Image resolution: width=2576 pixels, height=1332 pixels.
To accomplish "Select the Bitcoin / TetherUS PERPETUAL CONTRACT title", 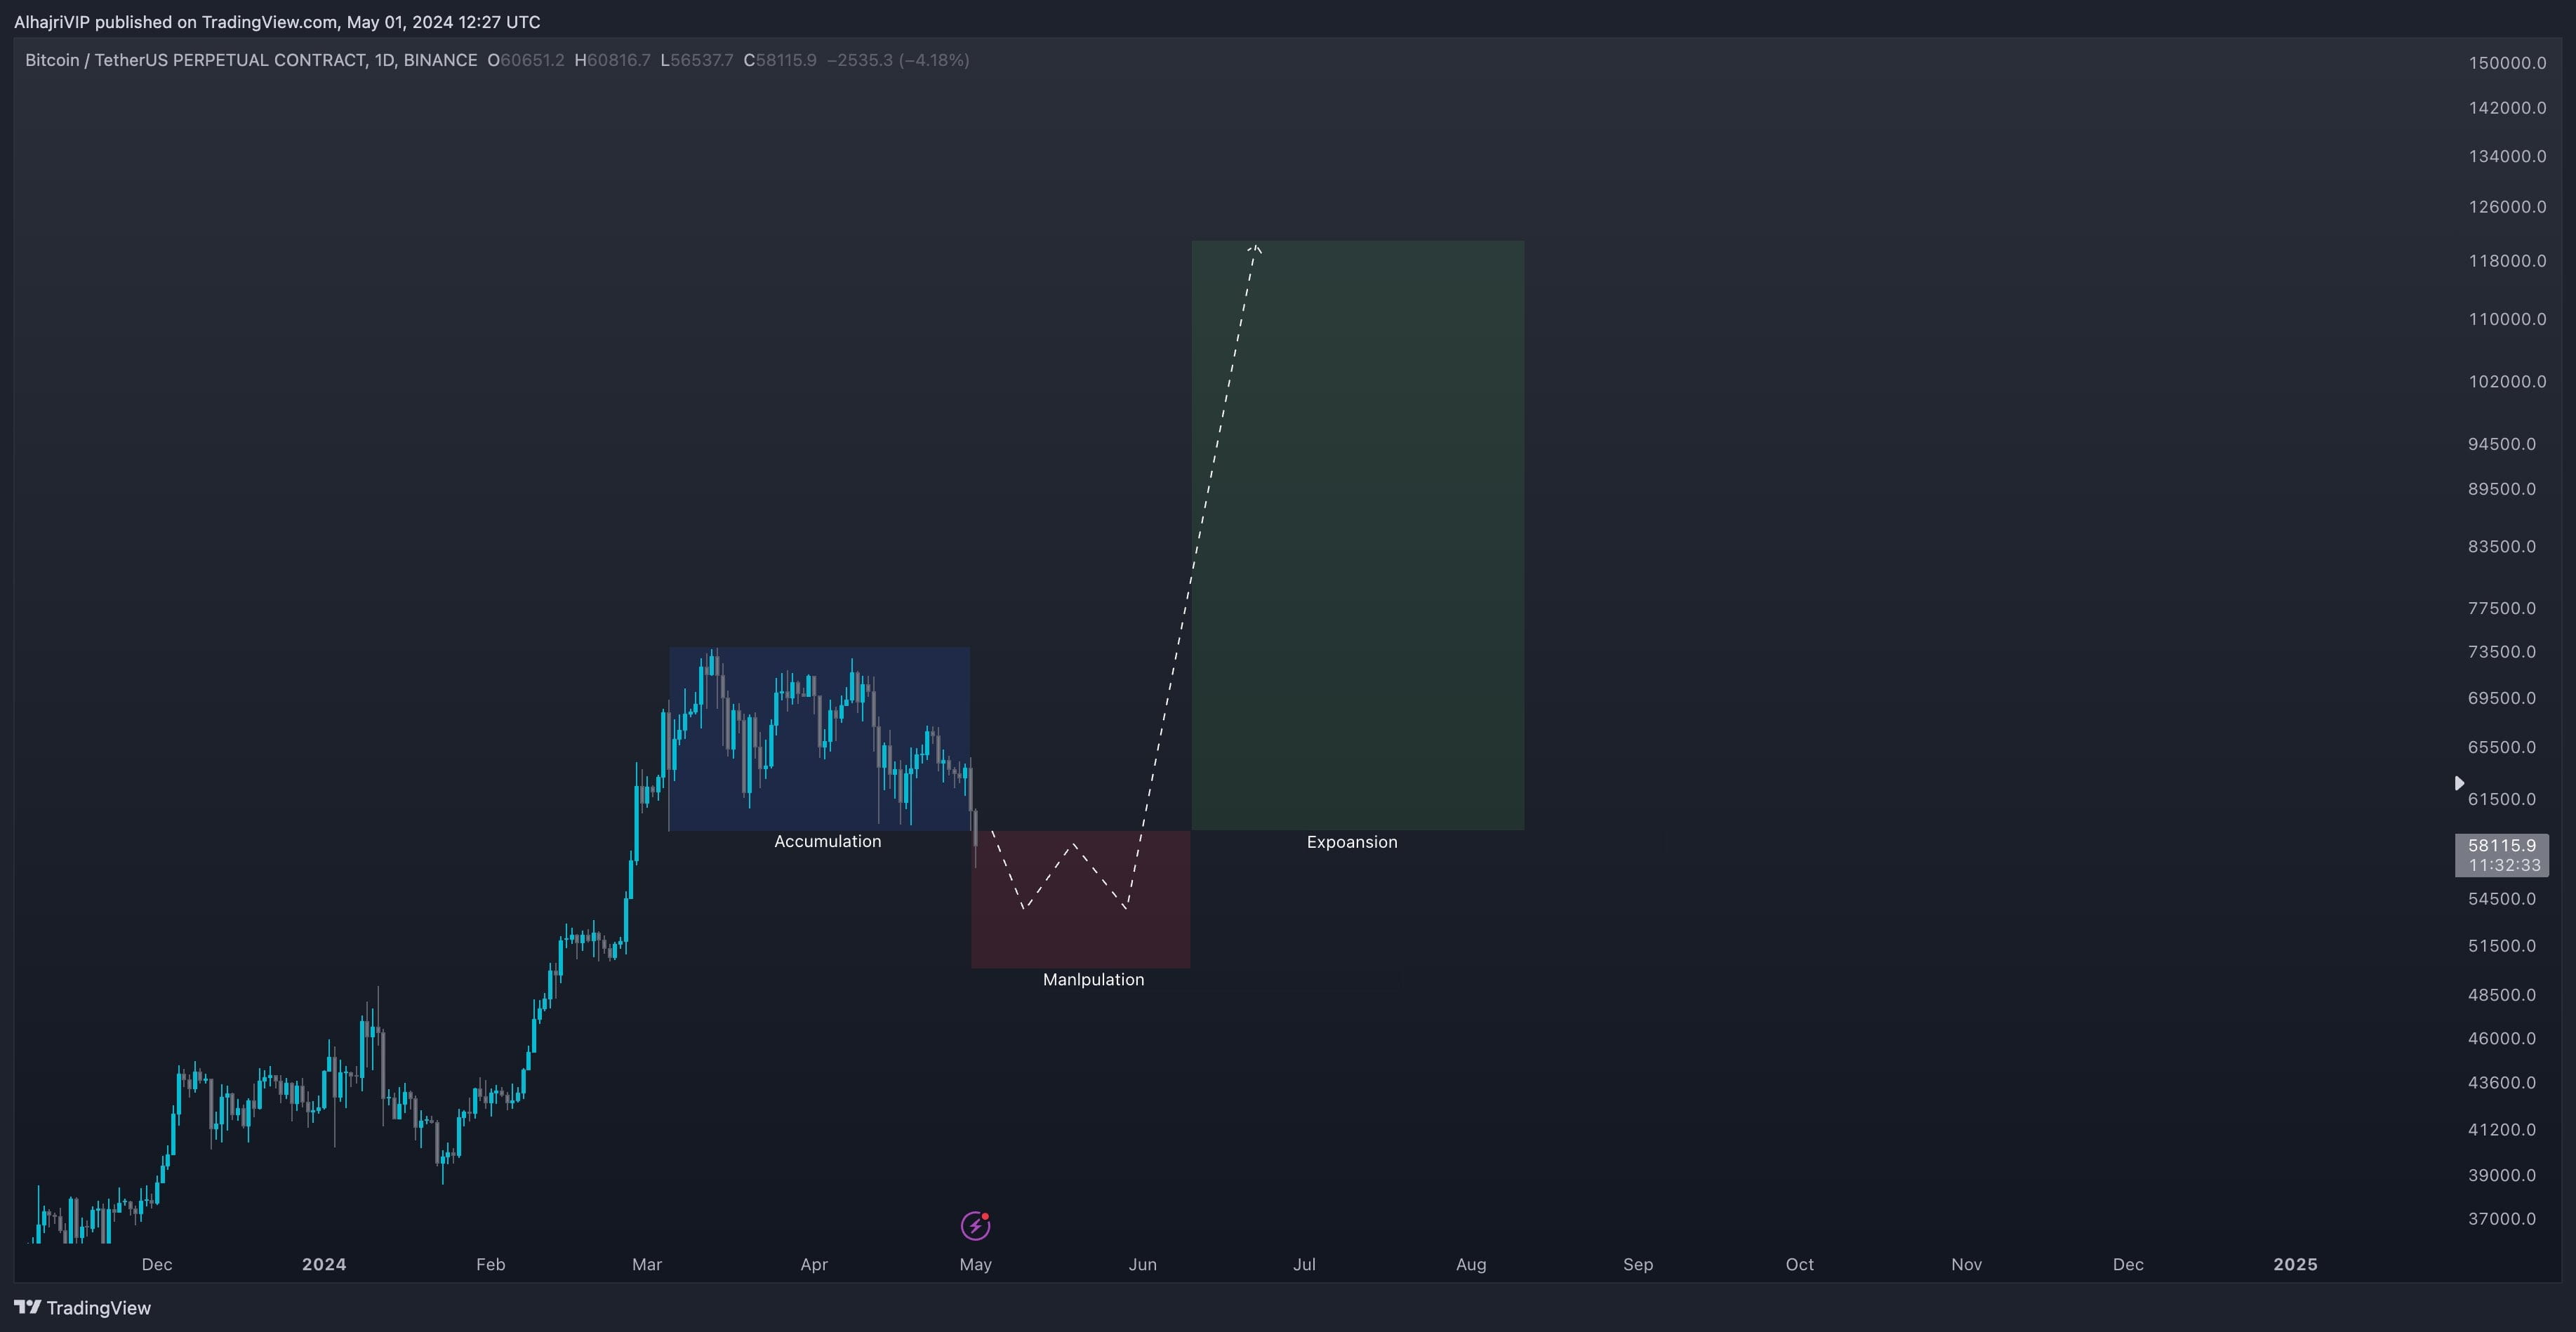I will click(251, 60).
